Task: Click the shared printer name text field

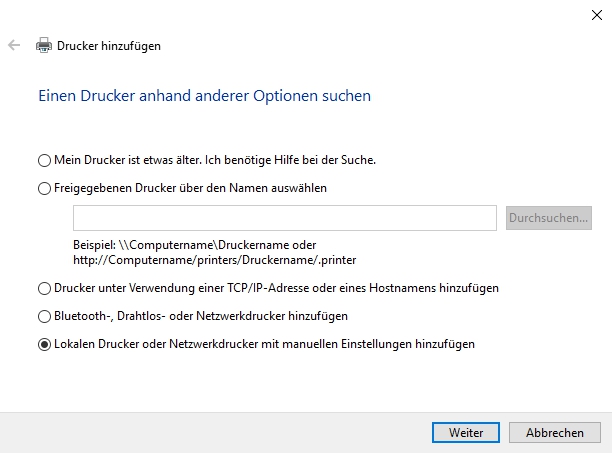Action: [x=285, y=218]
